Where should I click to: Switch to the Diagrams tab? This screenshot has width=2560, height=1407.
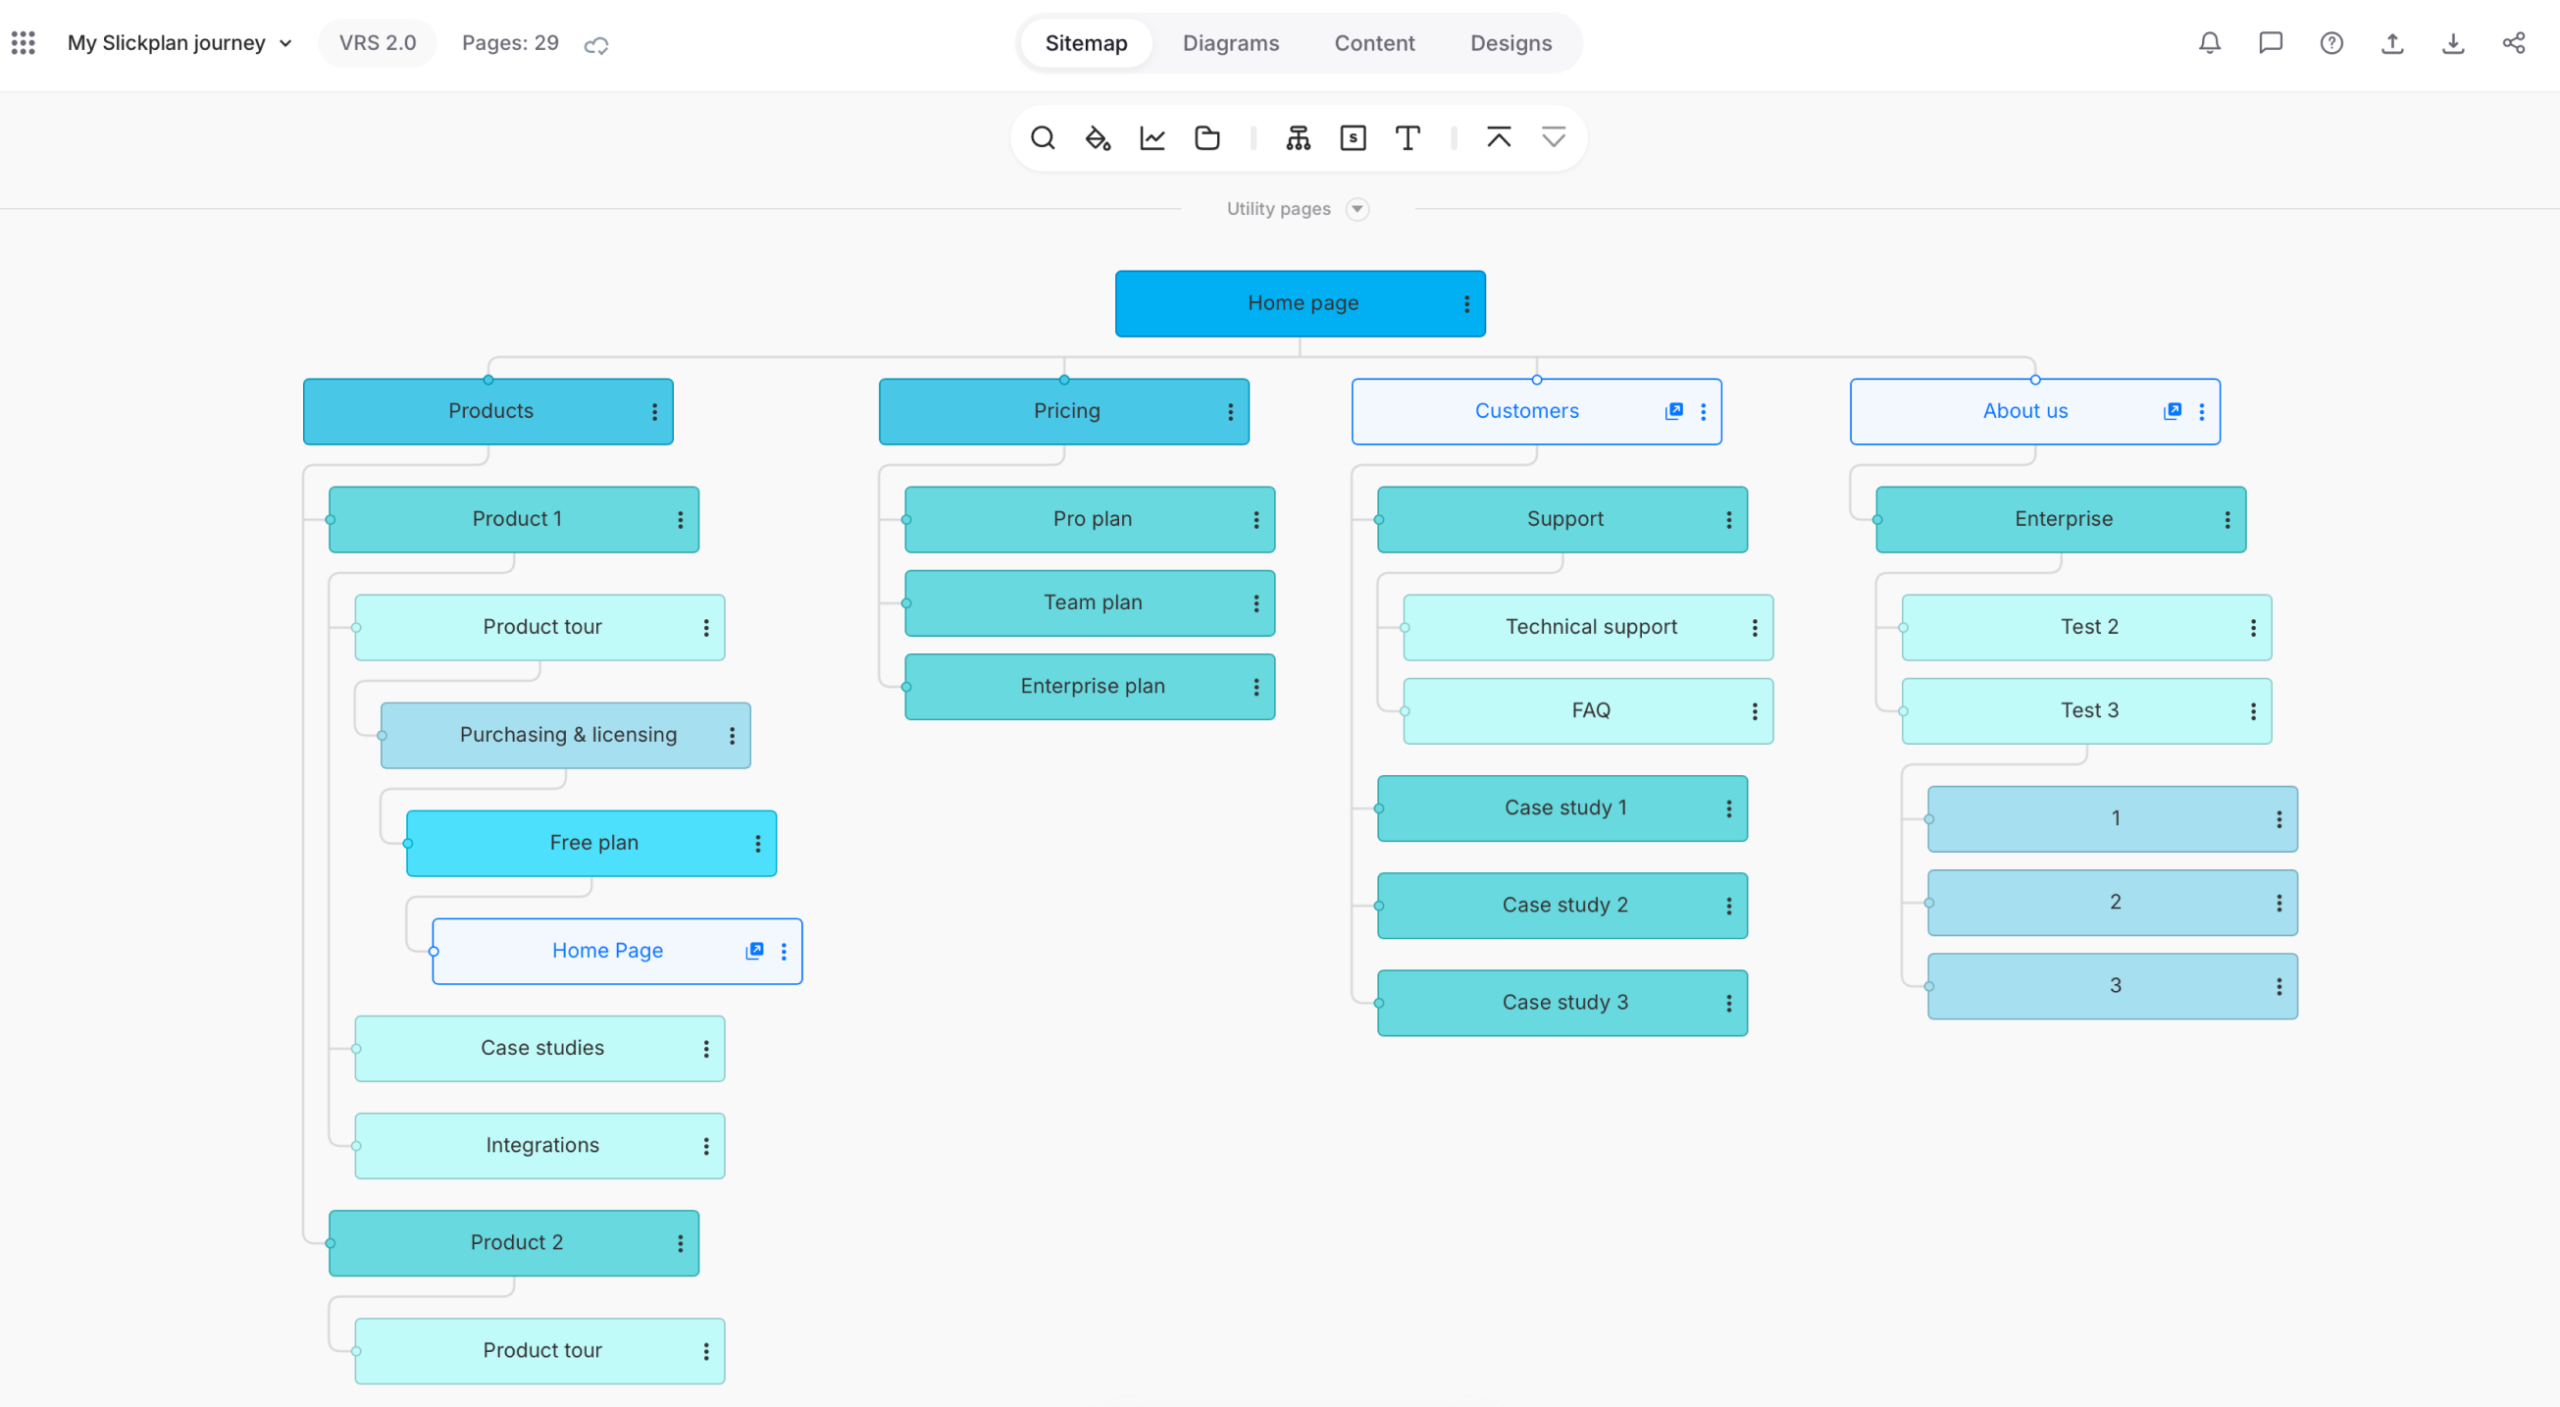coord(1230,43)
